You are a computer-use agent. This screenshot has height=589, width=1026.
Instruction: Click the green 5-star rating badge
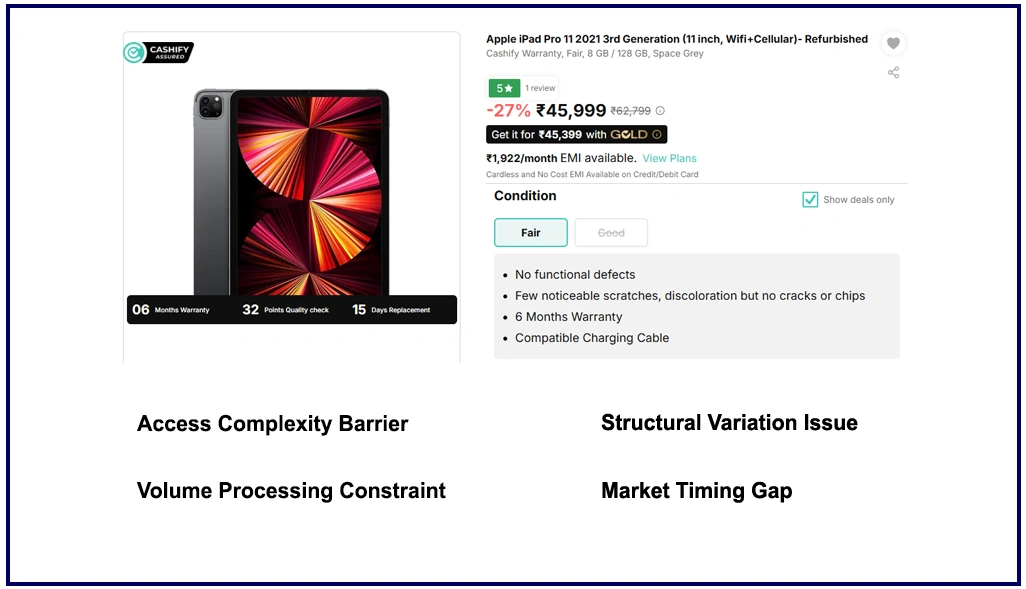[504, 88]
